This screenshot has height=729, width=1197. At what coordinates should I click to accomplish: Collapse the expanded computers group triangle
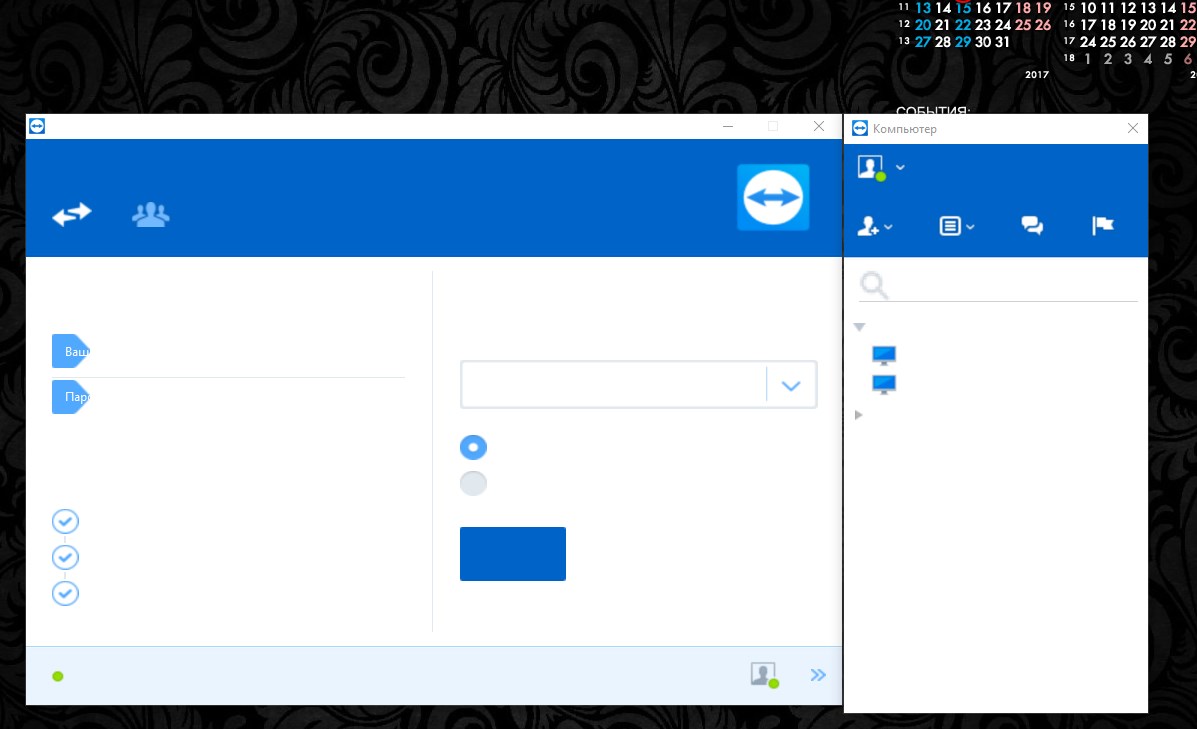click(859, 327)
